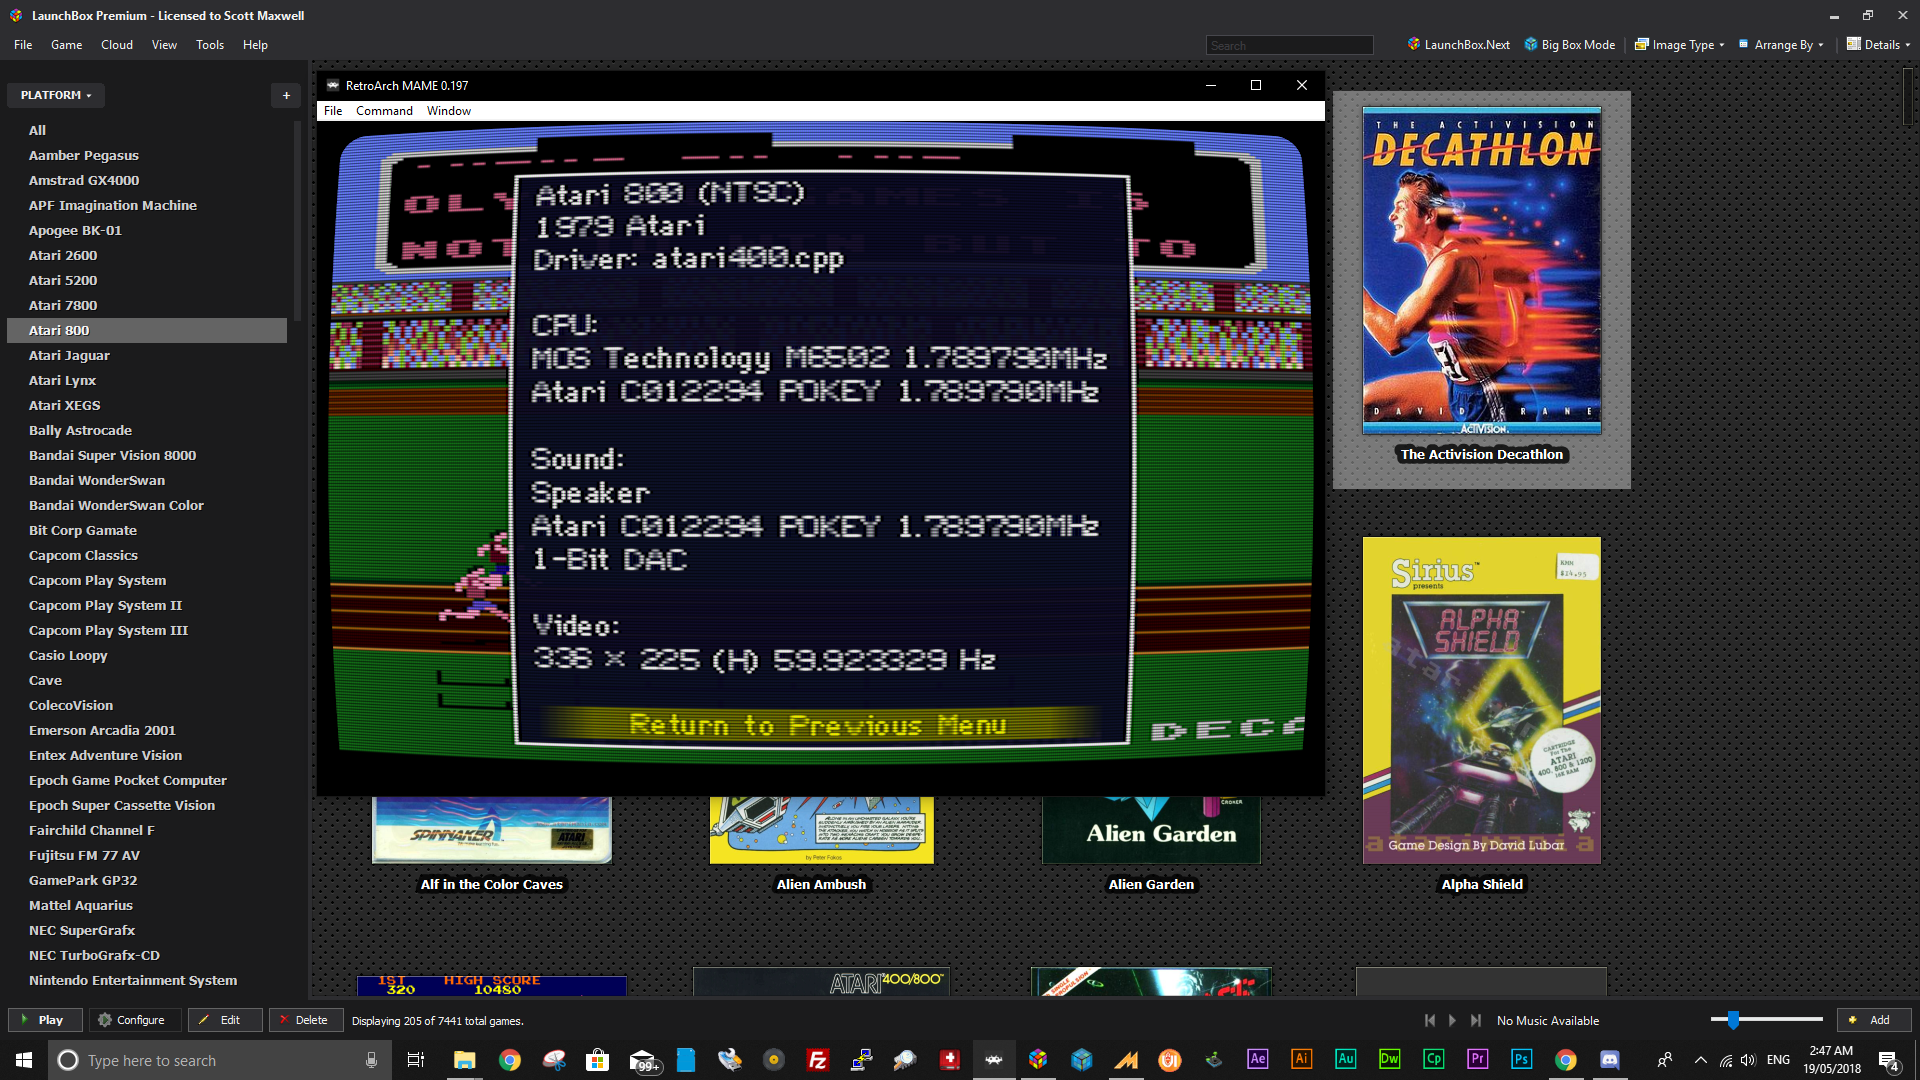Open File Explorer from taskbar
The height and width of the screenshot is (1080, 1920).
[x=464, y=1060]
